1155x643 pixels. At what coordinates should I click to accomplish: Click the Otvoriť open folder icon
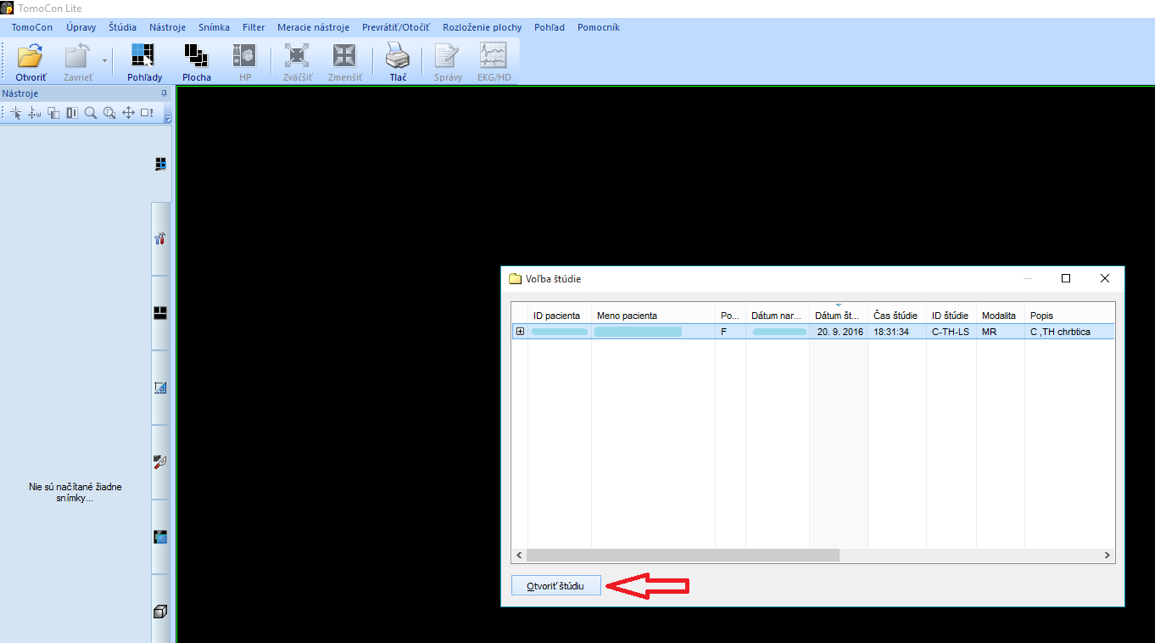pos(30,58)
